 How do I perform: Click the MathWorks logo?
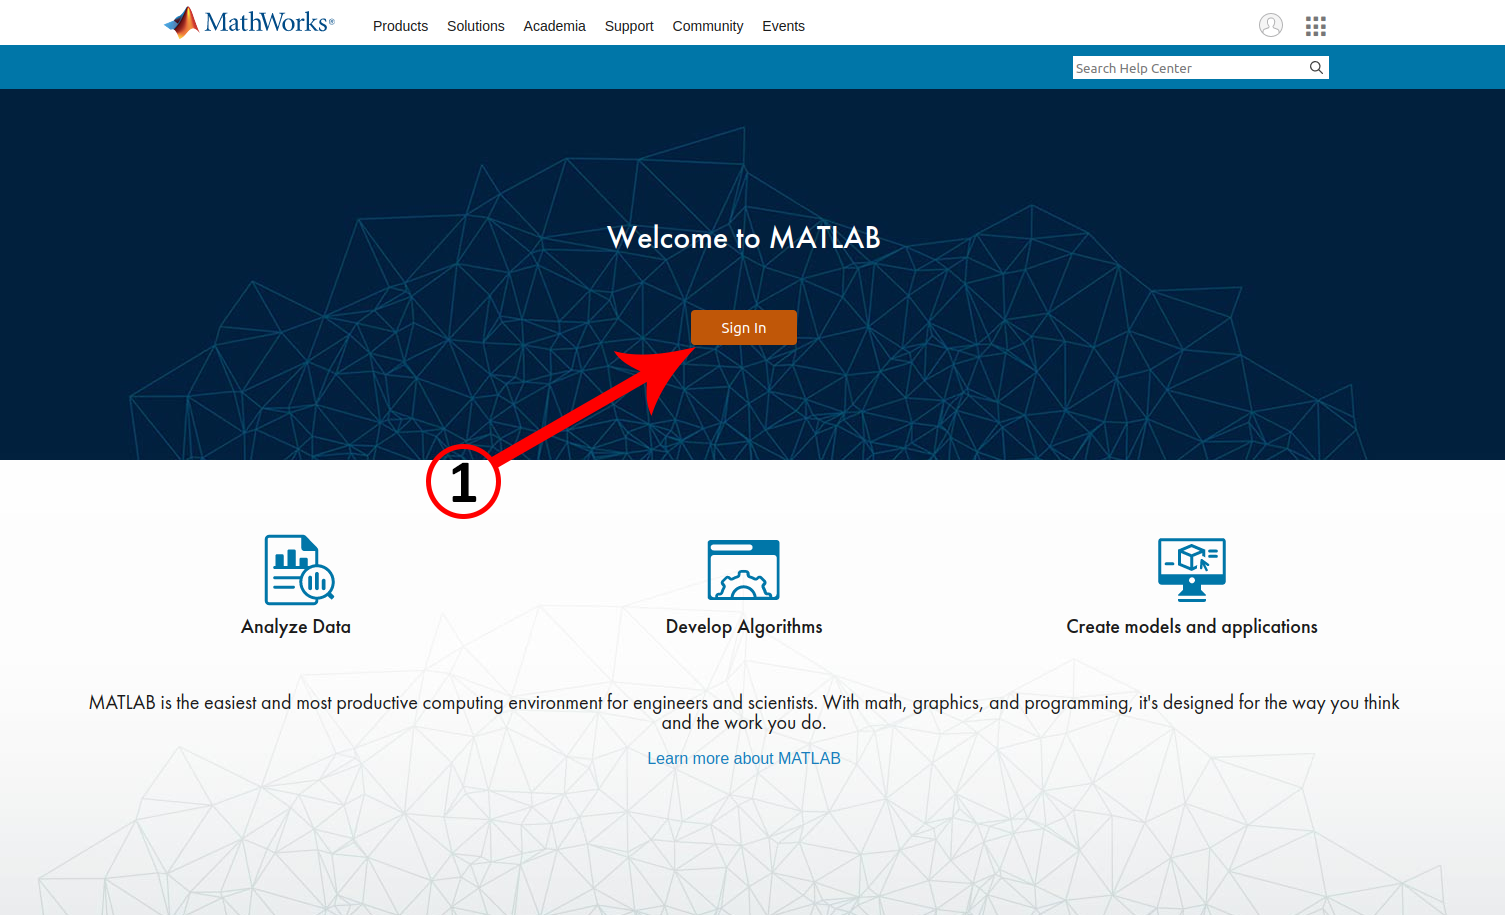click(249, 22)
